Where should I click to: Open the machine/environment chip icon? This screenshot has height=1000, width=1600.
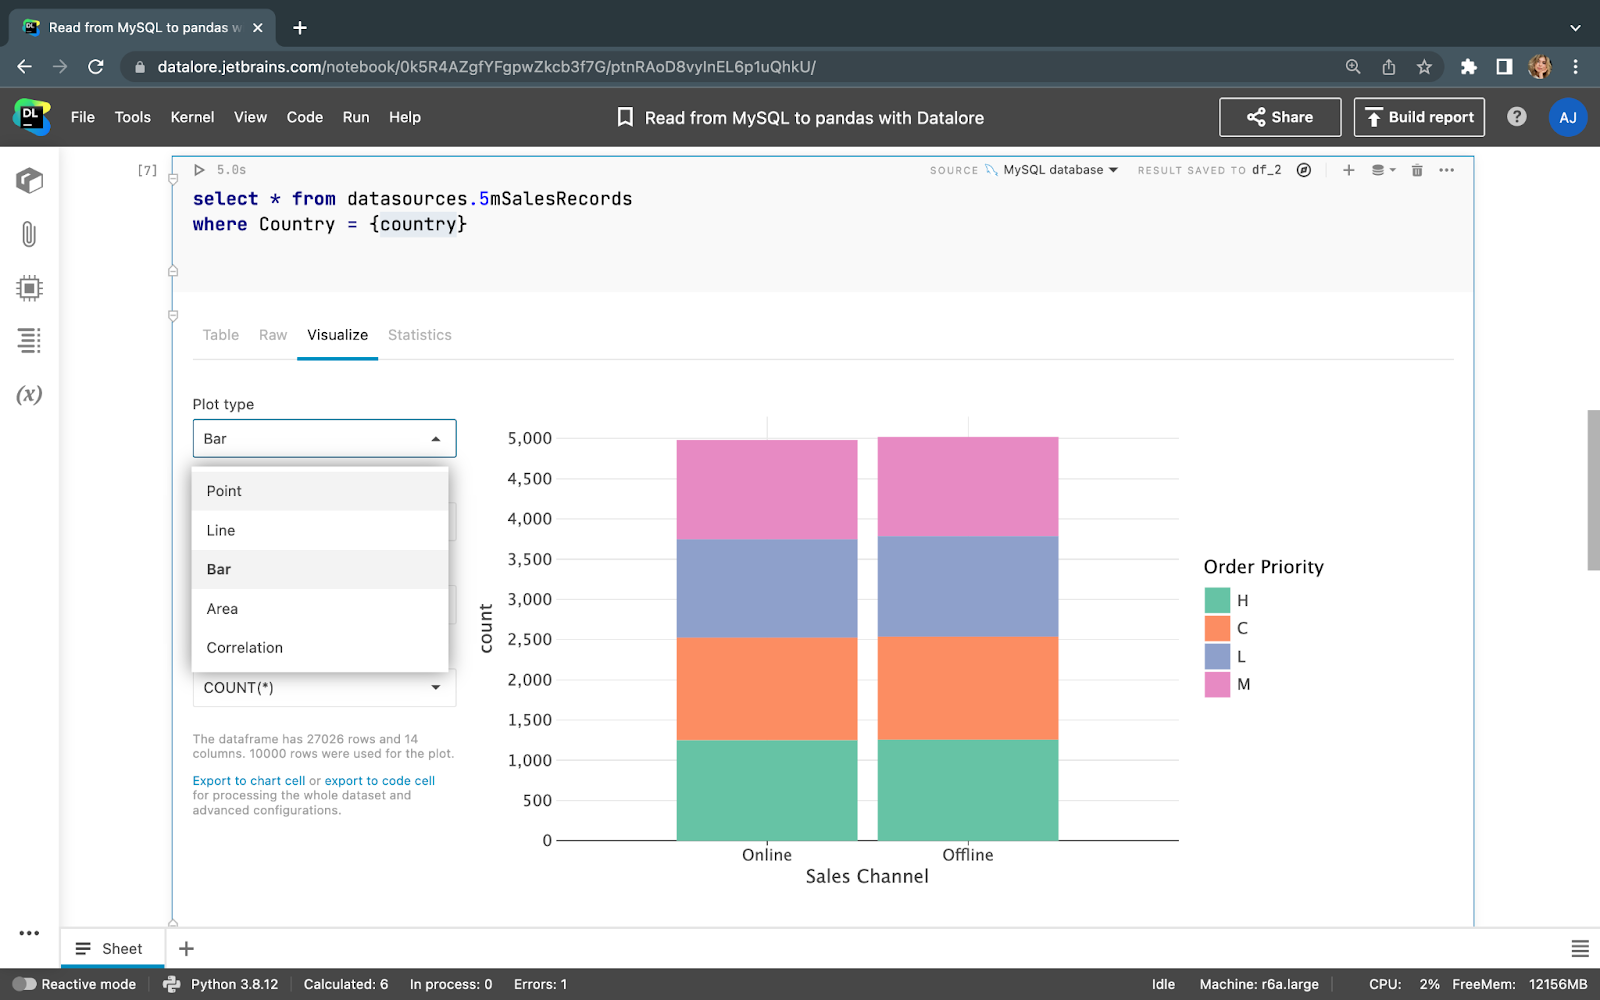(29, 288)
